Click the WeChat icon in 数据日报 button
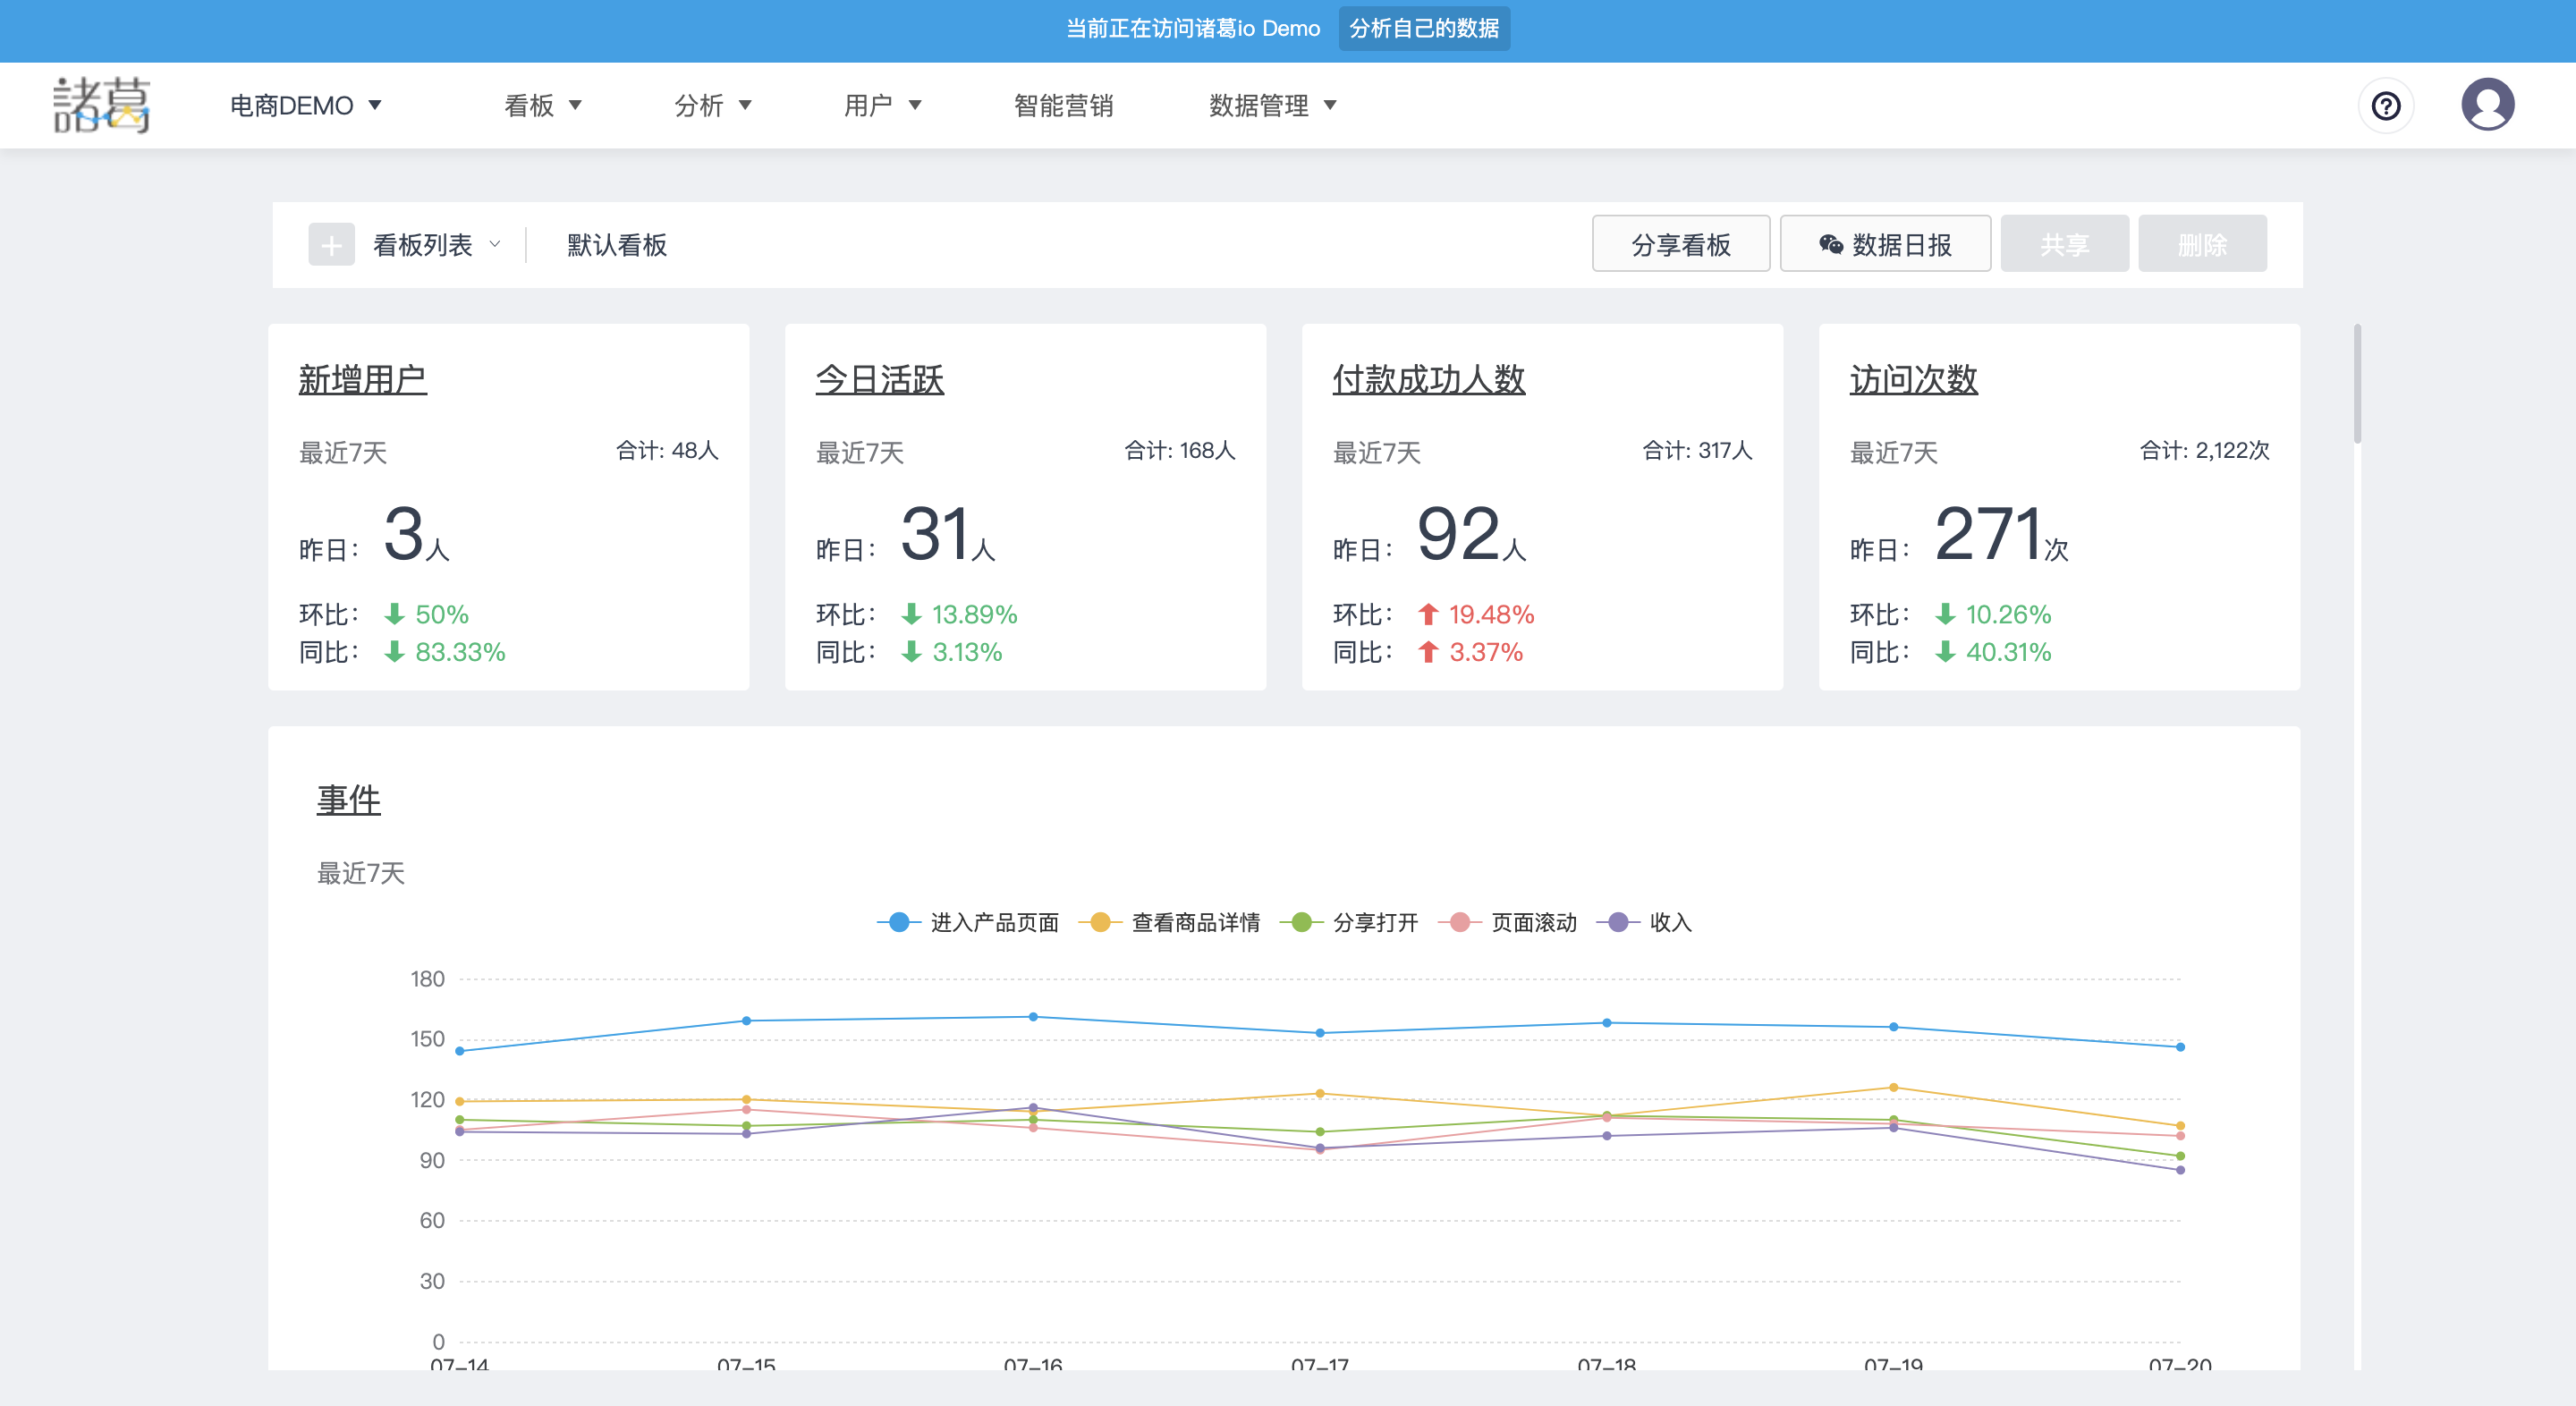This screenshot has width=2576, height=1406. (1830, 244)
